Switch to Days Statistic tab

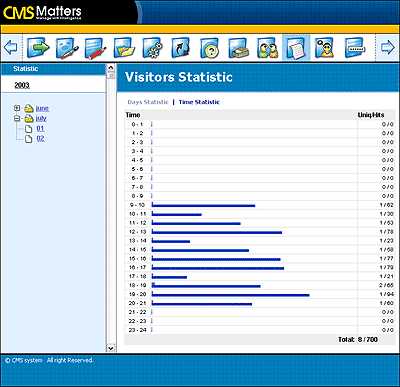(148, 102)
